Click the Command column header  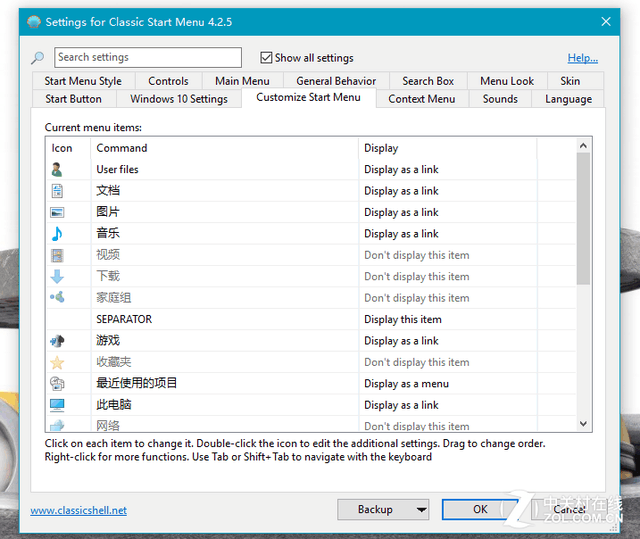(224, 148)
